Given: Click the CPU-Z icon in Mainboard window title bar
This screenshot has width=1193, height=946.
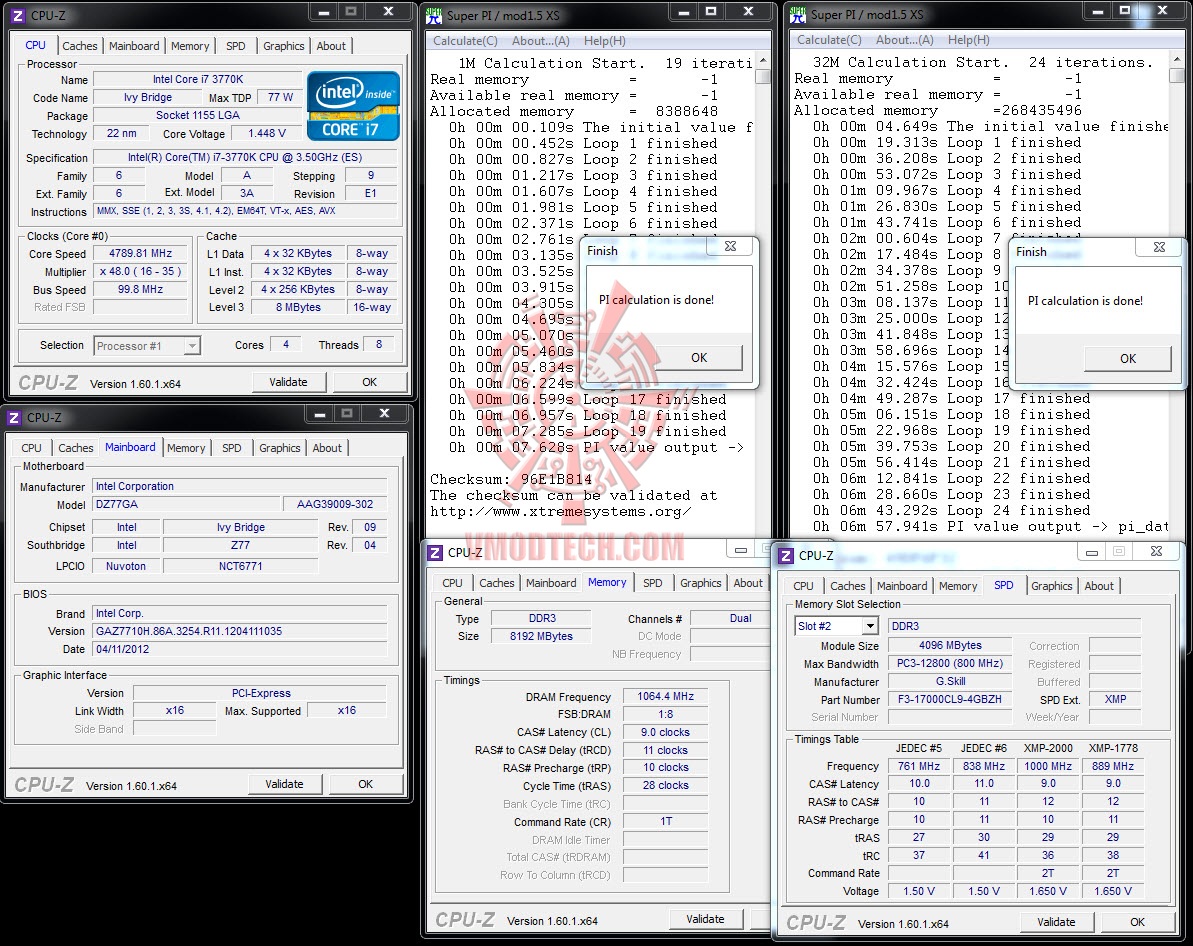Looking at the screenshot, I should (x=14, y=417).
